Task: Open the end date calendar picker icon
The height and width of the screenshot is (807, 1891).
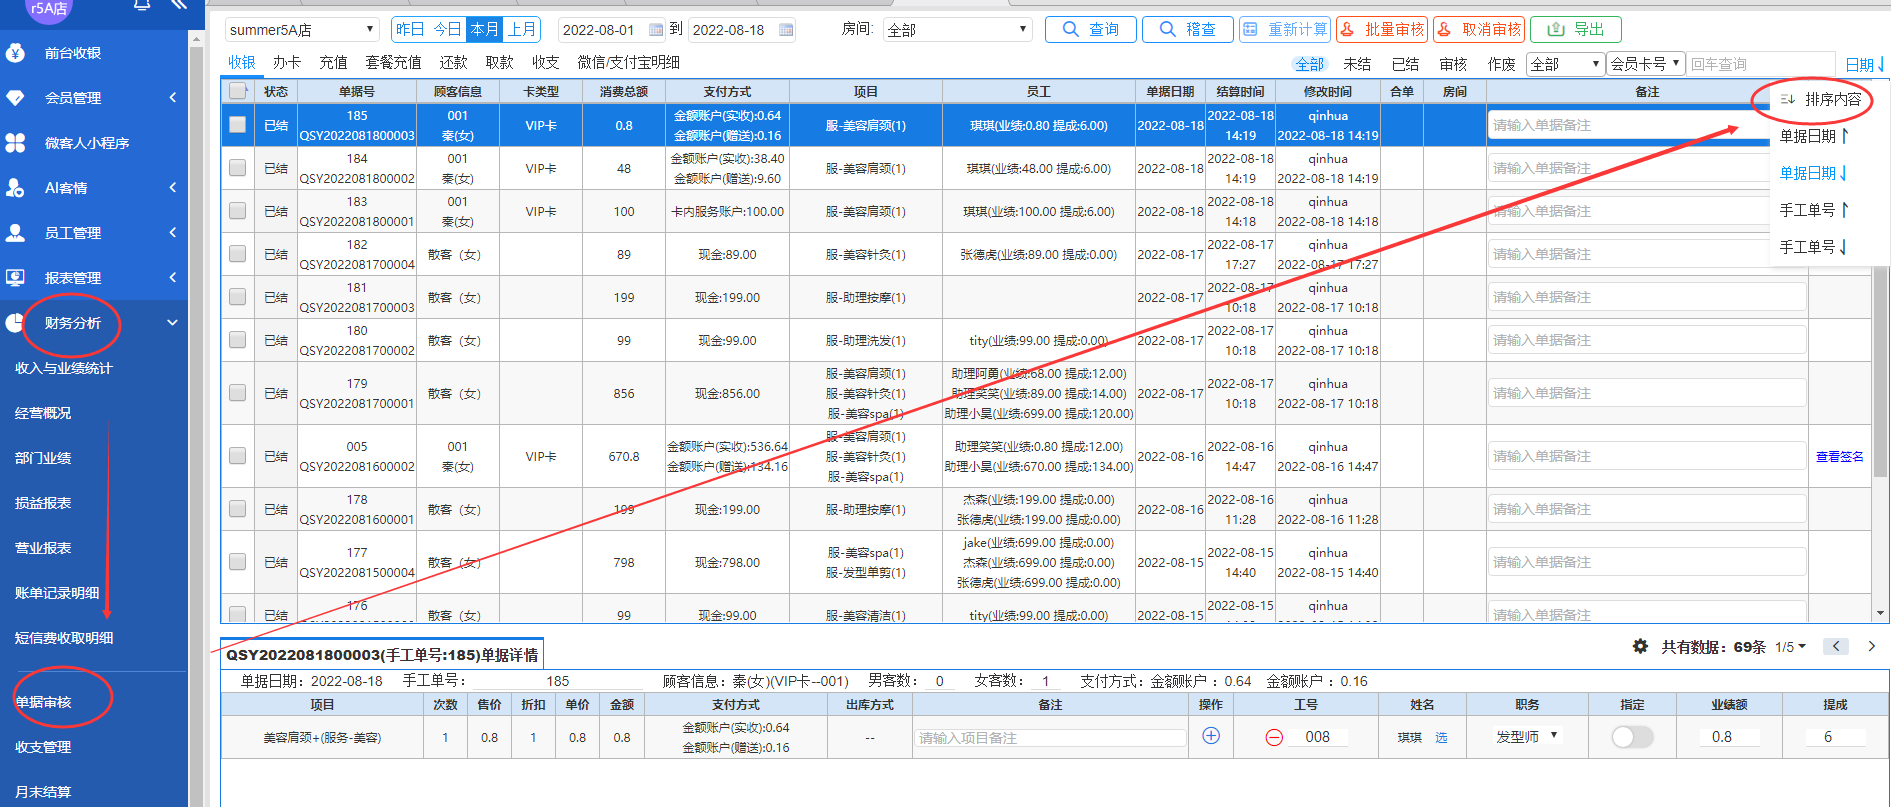Action: [x=786, y=30]
